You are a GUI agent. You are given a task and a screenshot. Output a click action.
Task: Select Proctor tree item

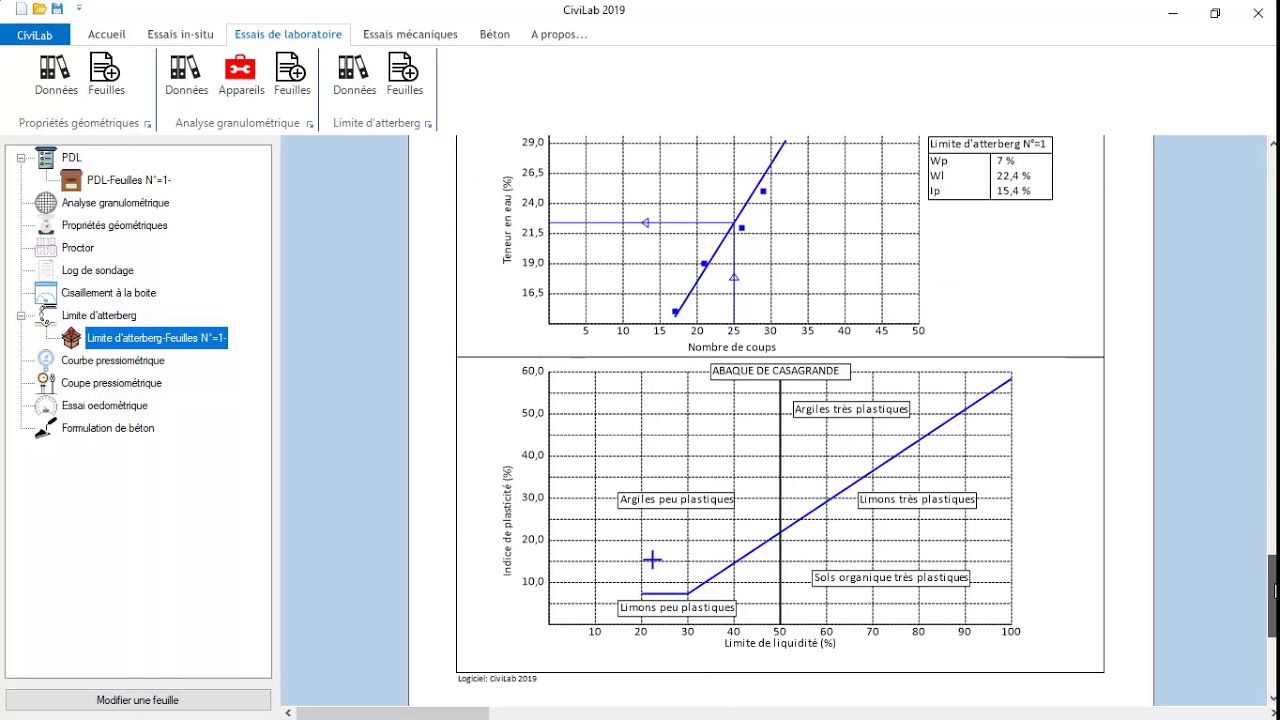78,248
